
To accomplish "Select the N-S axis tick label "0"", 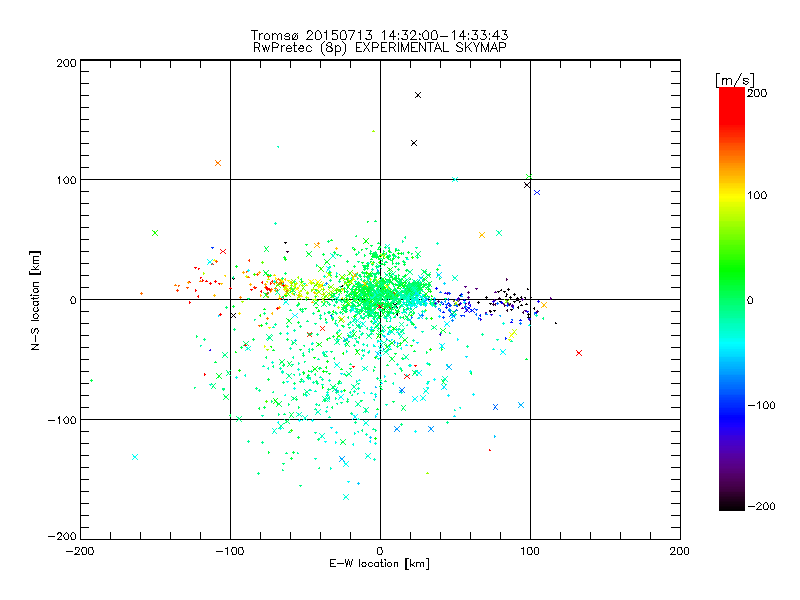I will (x=73, y=300).
